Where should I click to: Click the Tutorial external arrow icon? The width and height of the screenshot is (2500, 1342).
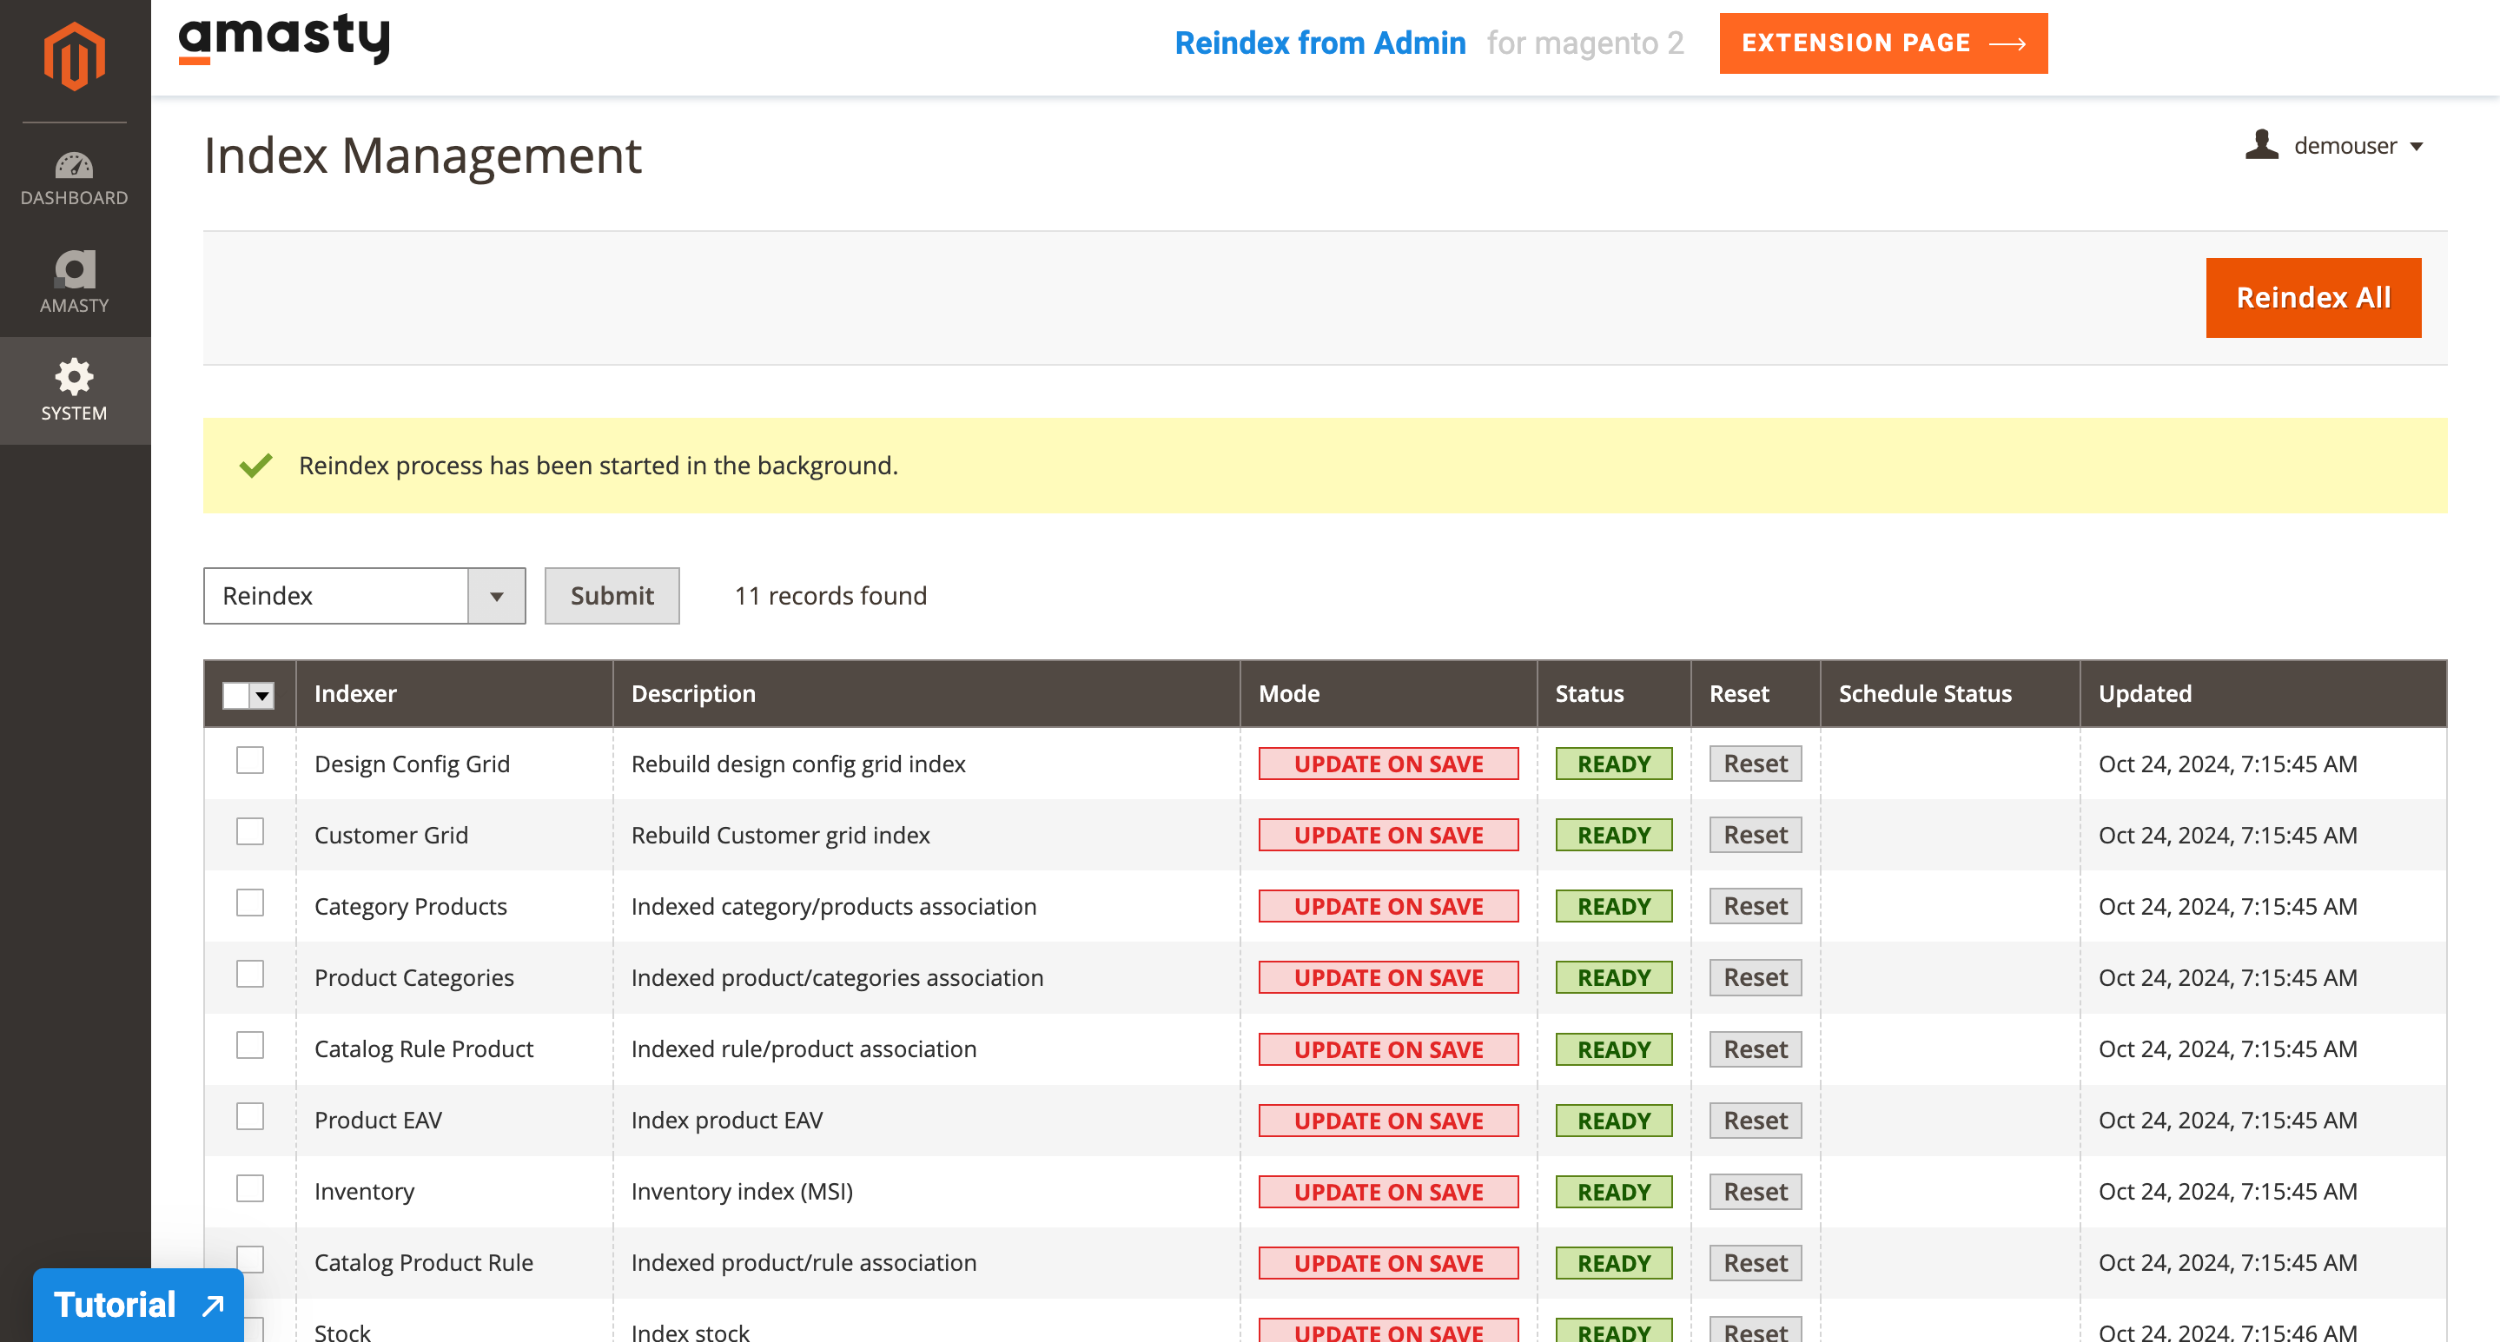(209, 1303)
